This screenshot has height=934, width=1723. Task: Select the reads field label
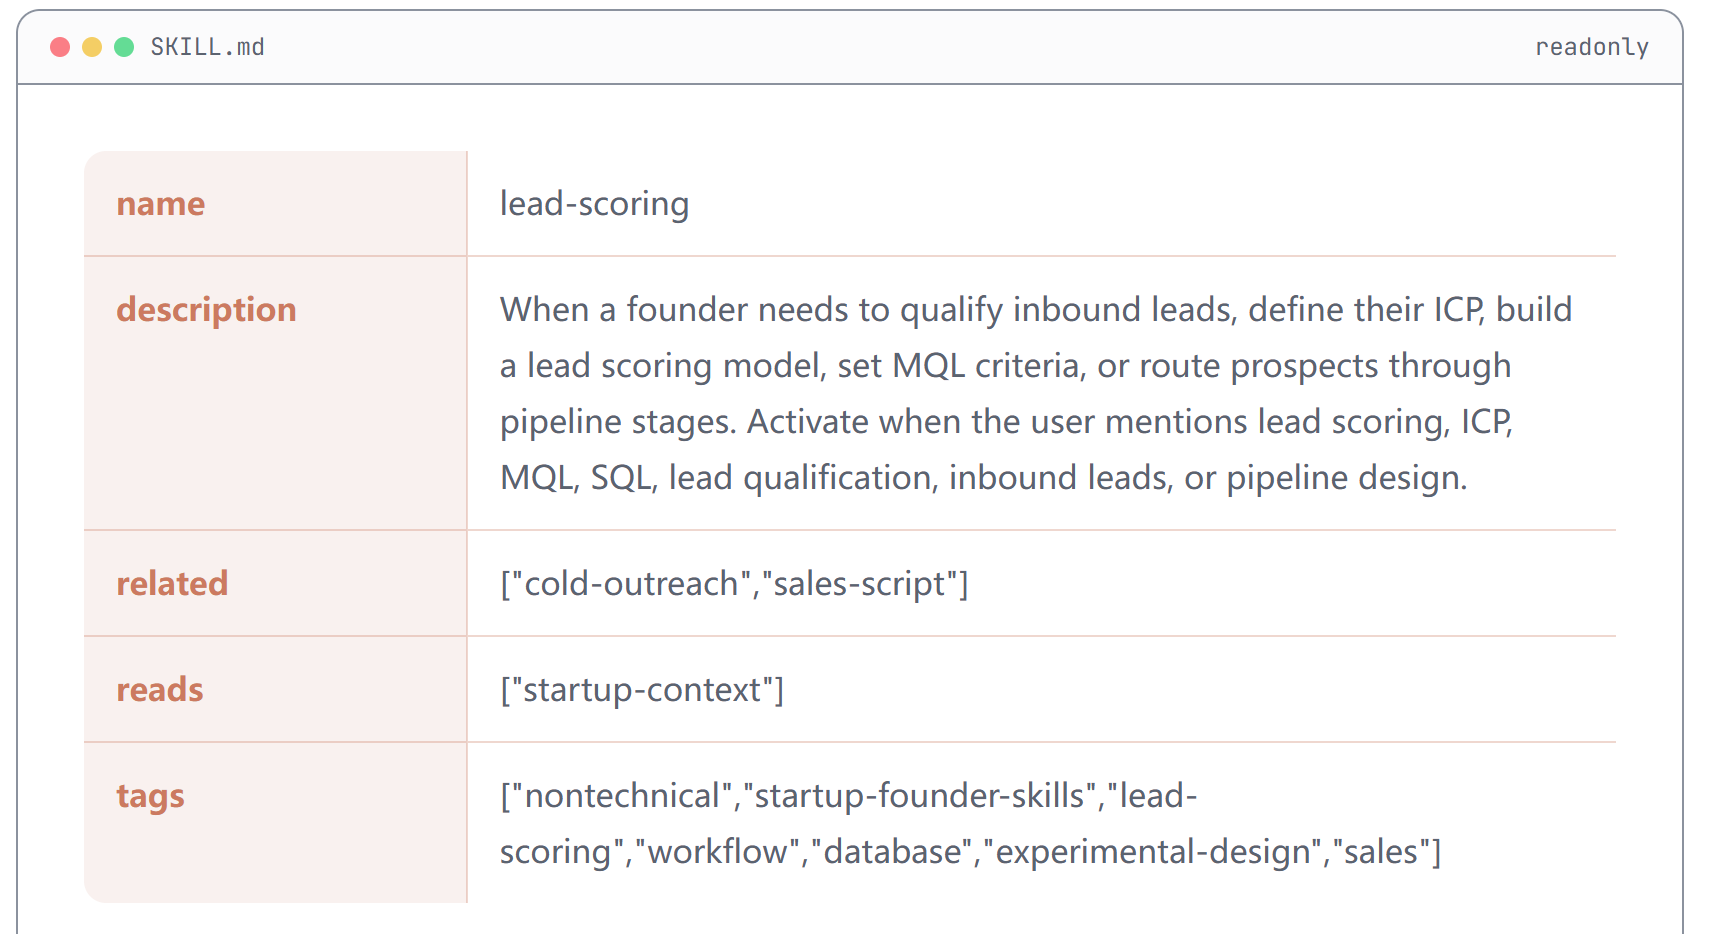point(160,690)
